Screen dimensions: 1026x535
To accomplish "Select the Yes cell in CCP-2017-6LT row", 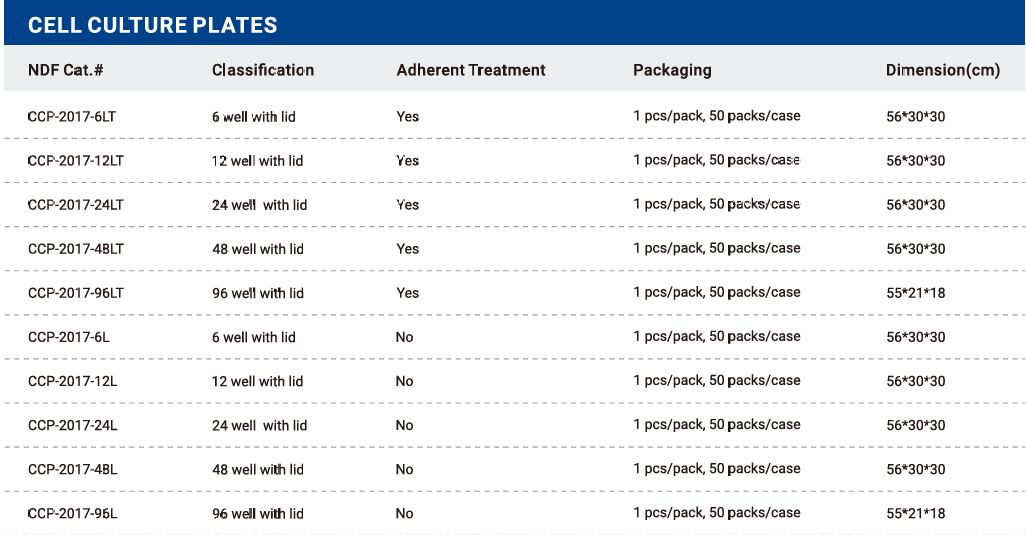I will (408, 117).
